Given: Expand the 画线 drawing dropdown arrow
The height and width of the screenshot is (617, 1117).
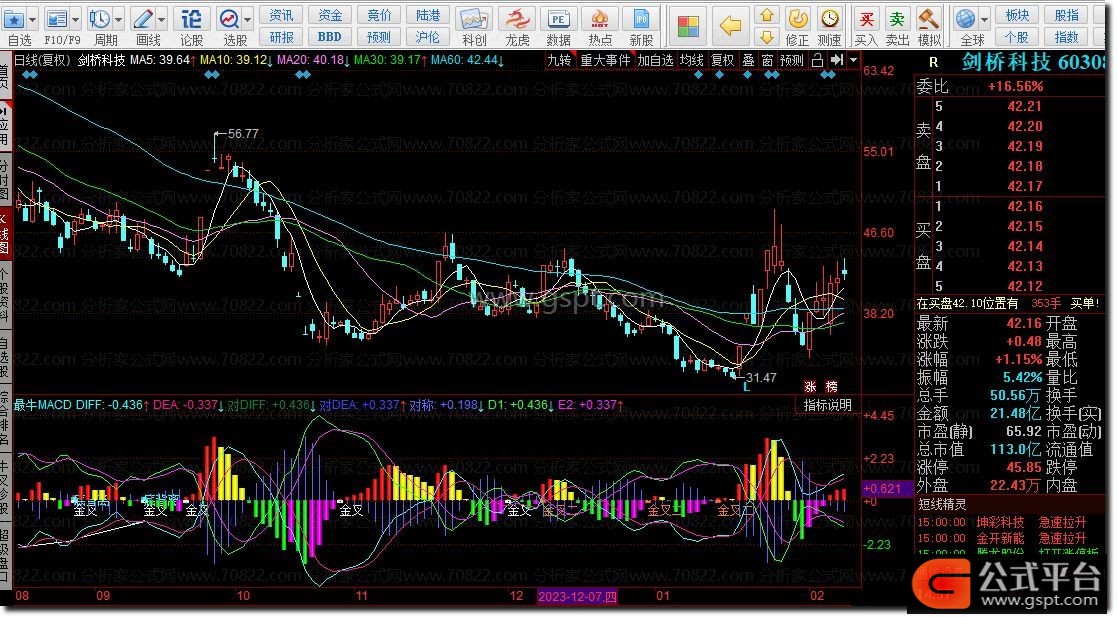Looking at the screenshot, I should [162, 19].
